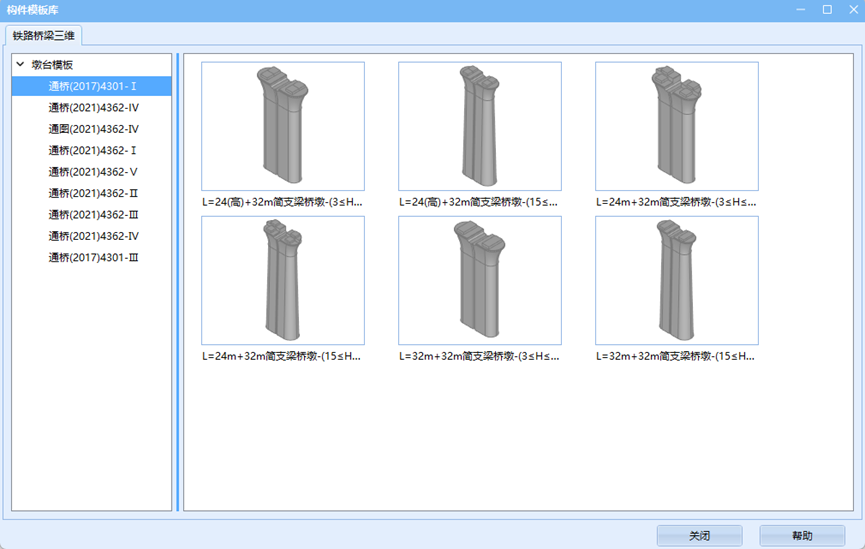This screenshot has width=865, height=549.
Task: Select the L=24(高)+32m pier thumbnail for 3≤H
Action: [282, 127]
